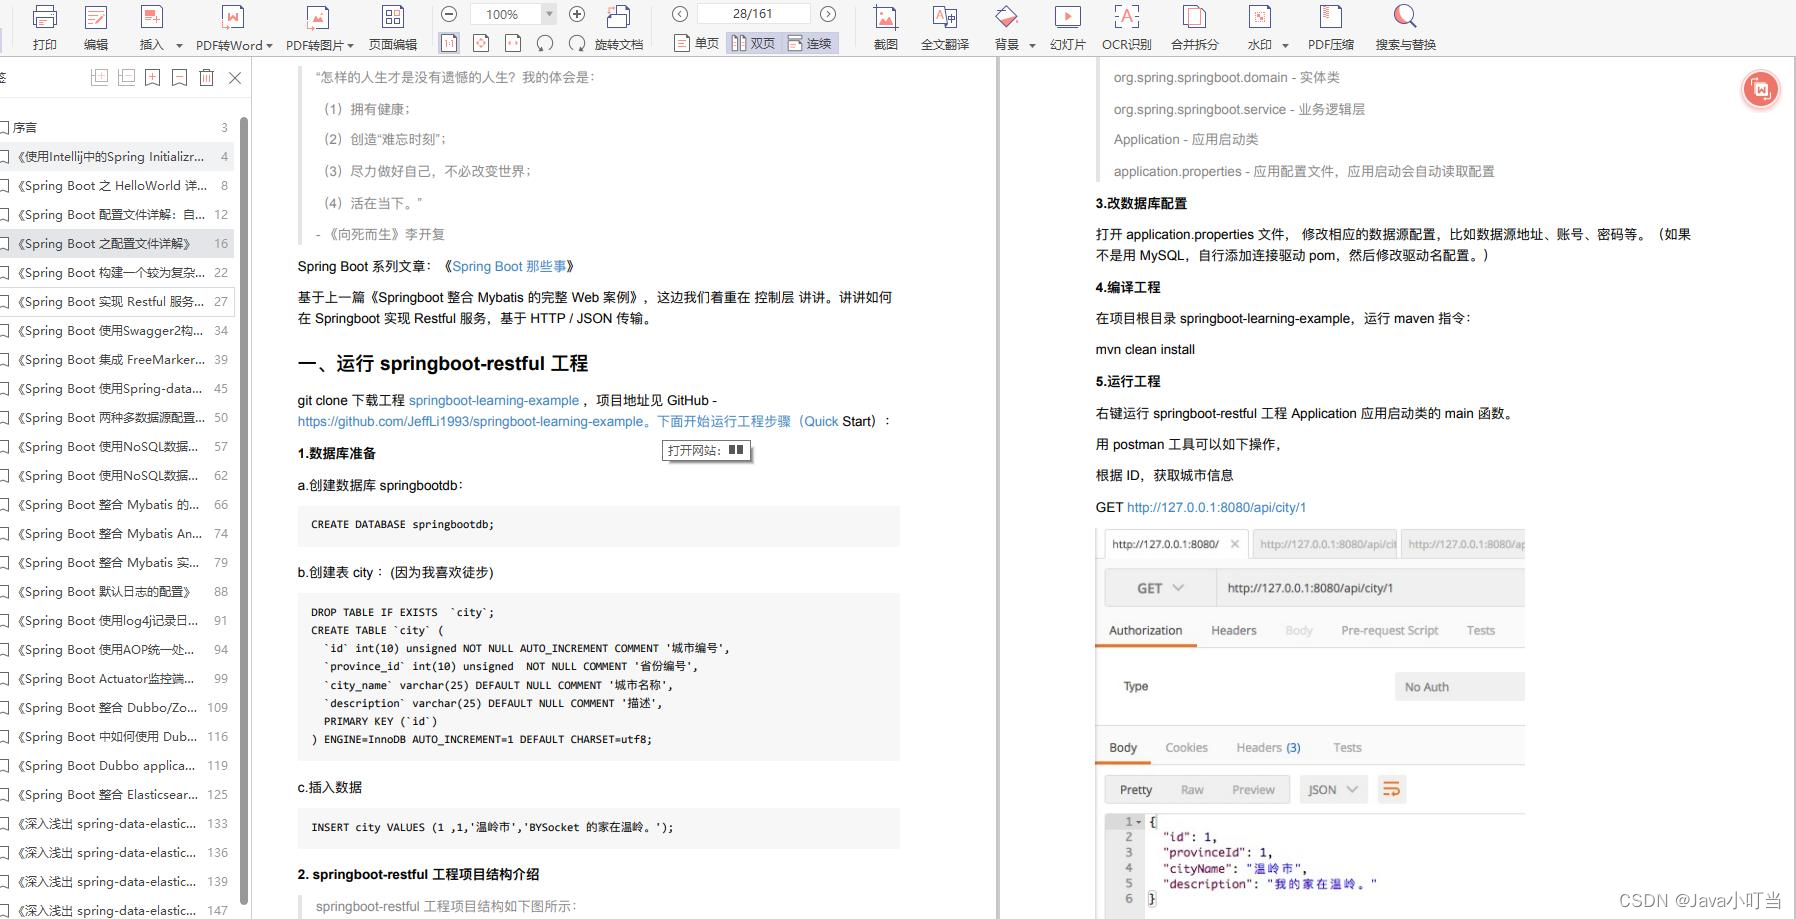Open bookmark Spring Boot 使用Swagger2
The width and height of the screenshot is (1796, 919).
117,331
